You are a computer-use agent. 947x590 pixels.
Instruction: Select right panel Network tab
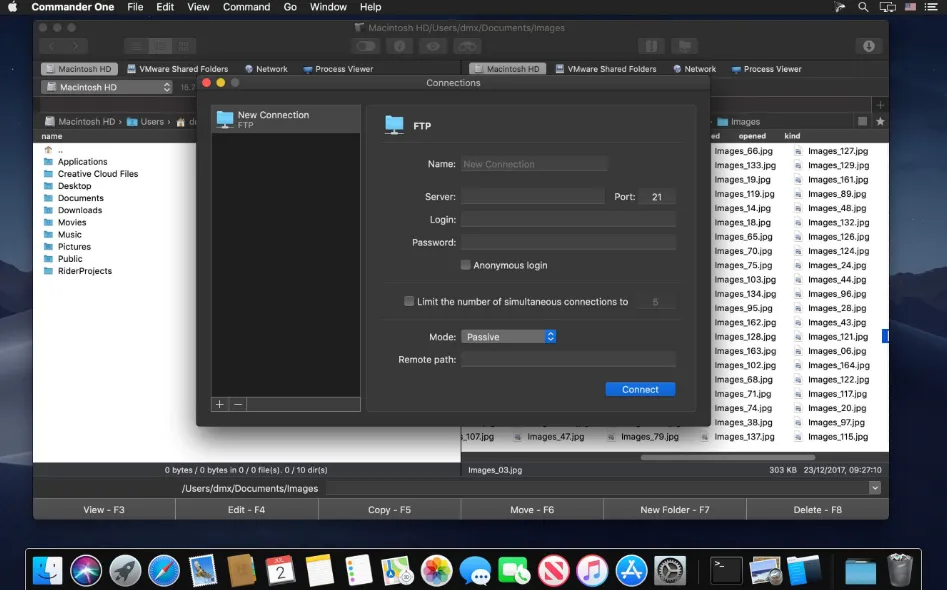coord(695,69)
